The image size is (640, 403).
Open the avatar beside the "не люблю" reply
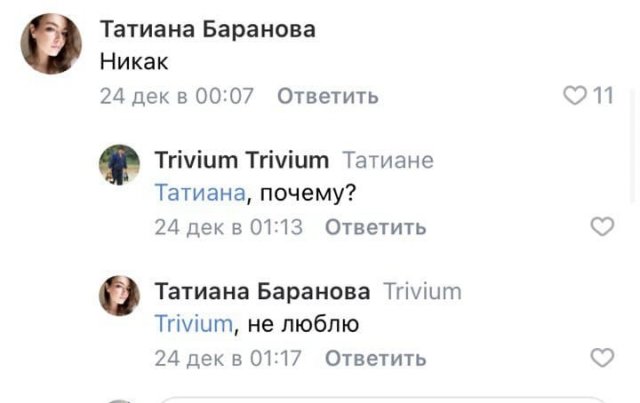[x=119, y=296]
